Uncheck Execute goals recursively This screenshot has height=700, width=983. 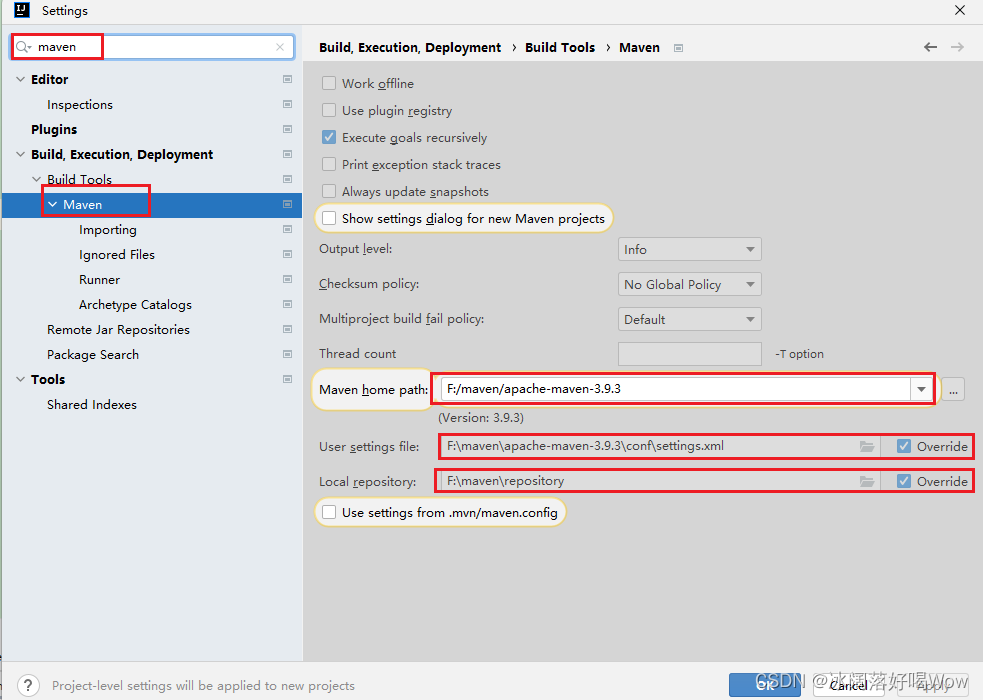[329, 137]
